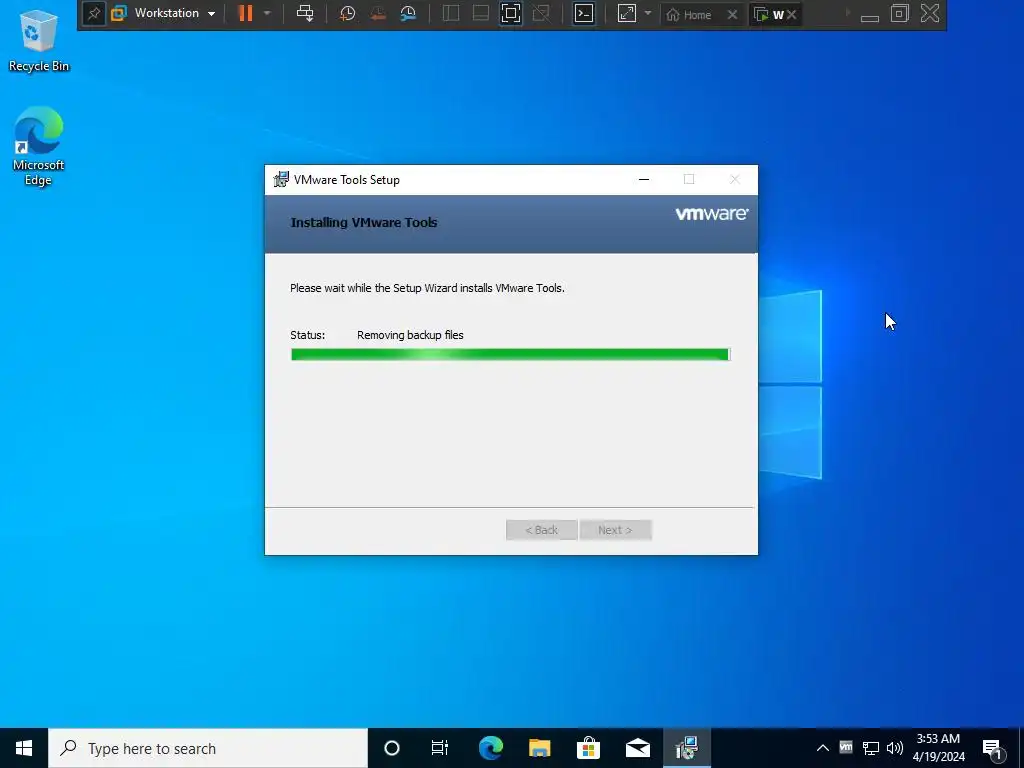Open the Windows Start menu

pyautogui.click(x=24, y=748)
